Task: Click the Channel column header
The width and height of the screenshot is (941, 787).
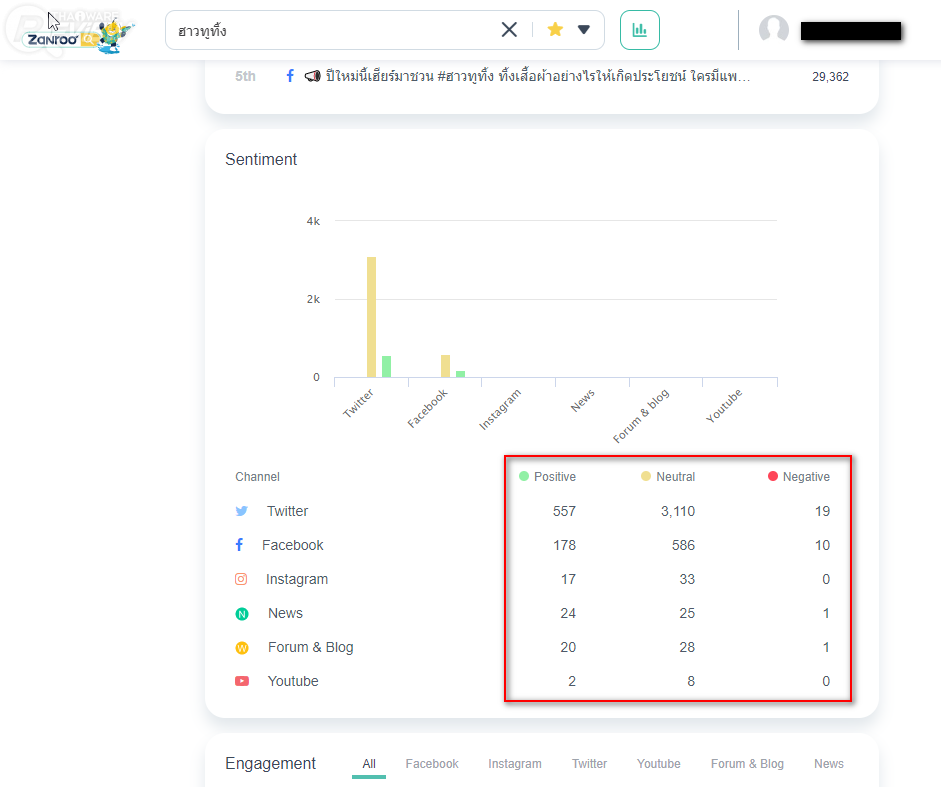Action: click(257, 477)
